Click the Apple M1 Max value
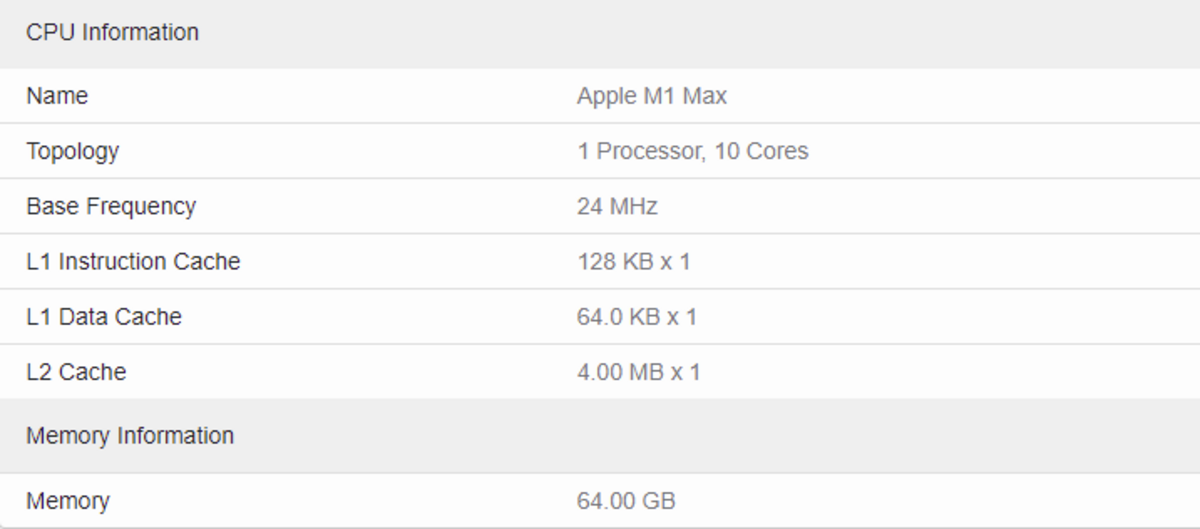 (x=652, y=96)
